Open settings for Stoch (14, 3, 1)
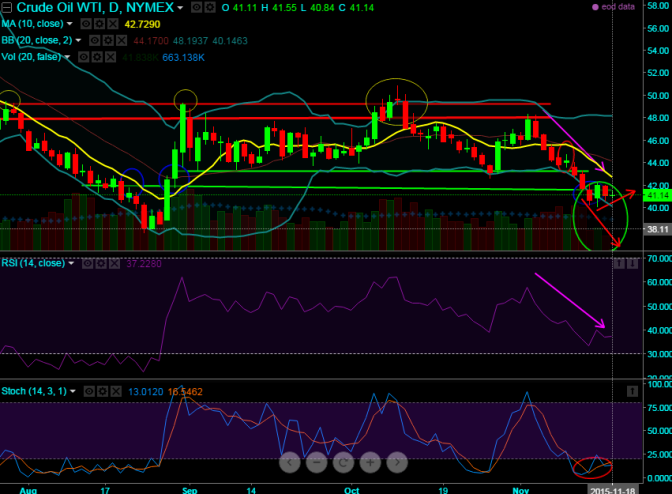 [102, 391]
